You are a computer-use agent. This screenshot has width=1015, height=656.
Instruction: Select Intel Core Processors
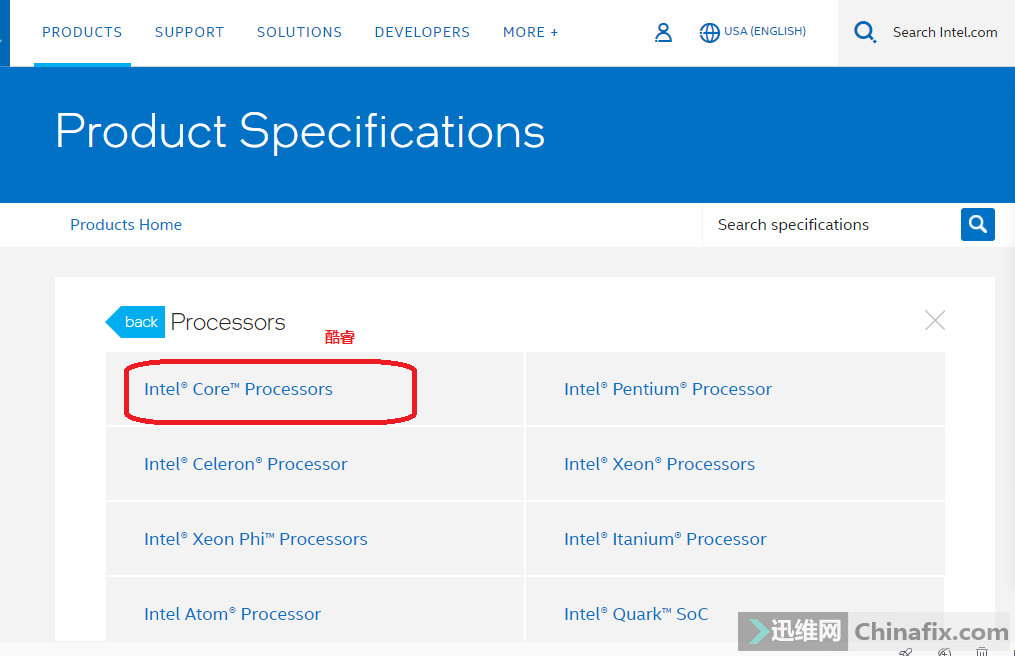pyautogui.click(x=238, y=389)
